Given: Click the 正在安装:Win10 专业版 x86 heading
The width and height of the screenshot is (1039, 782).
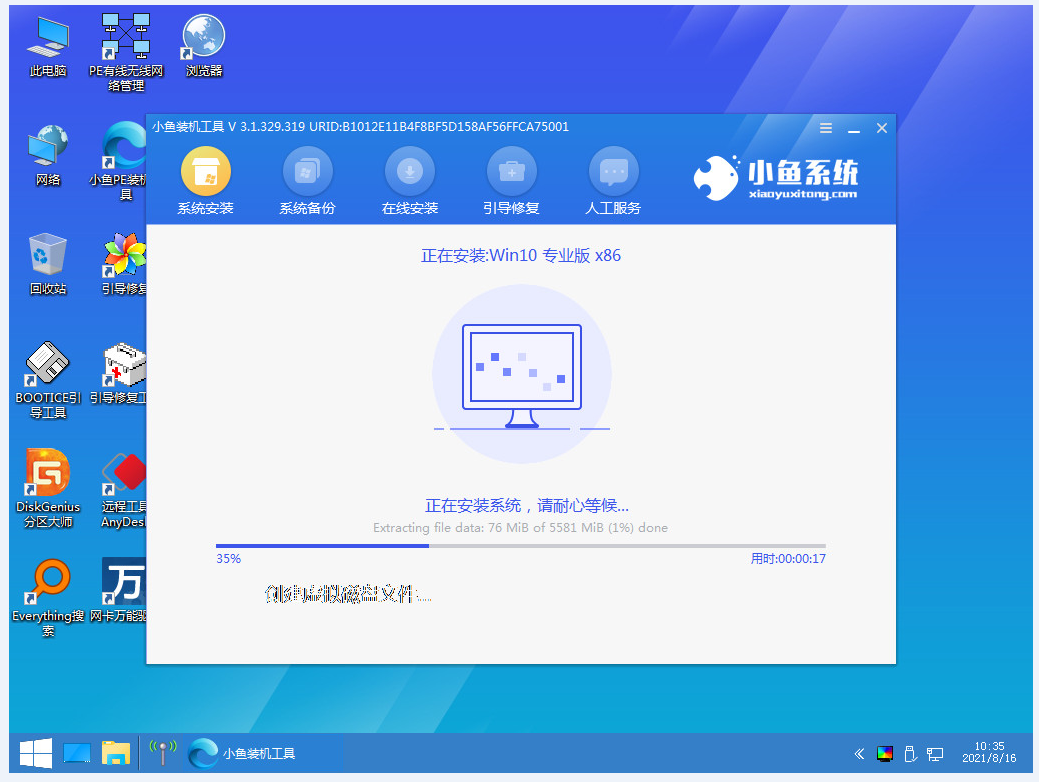Looking at the screenshot, I should pyautogui.click(x=521, y=256).
